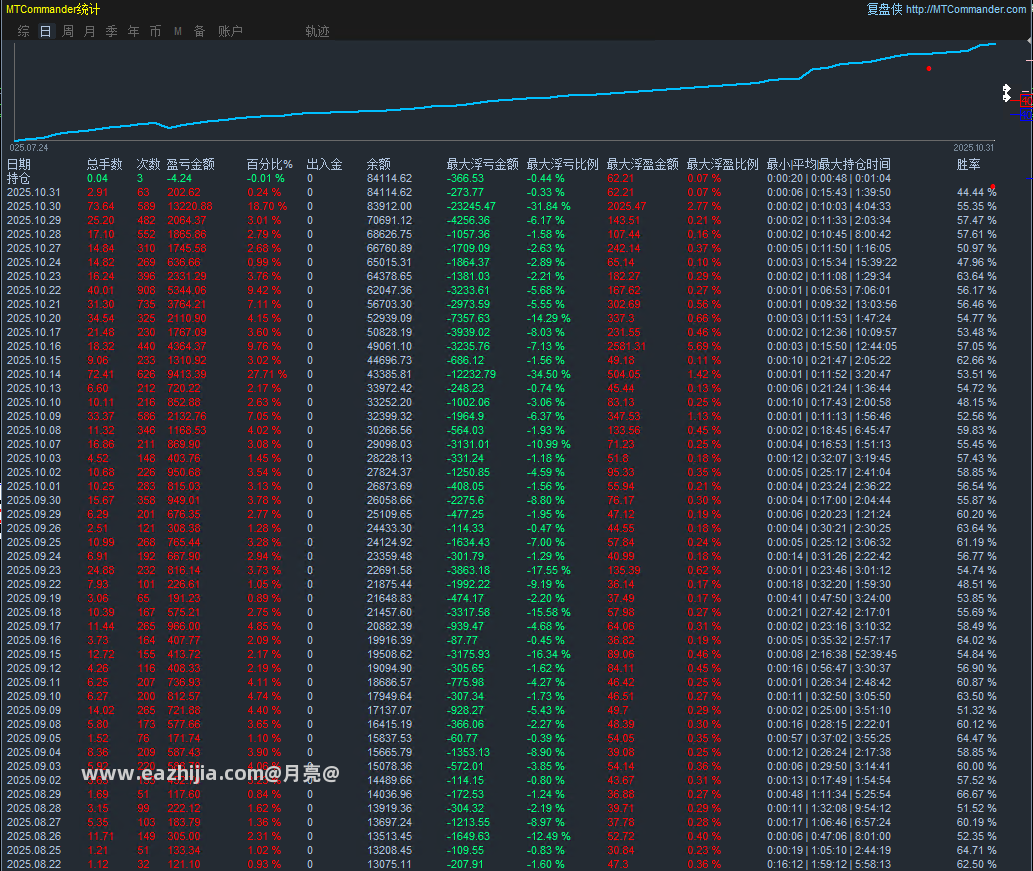Open the 币 symbol statistics tab
This screenshot has width=1033, height=871.
tap(155, 31)
